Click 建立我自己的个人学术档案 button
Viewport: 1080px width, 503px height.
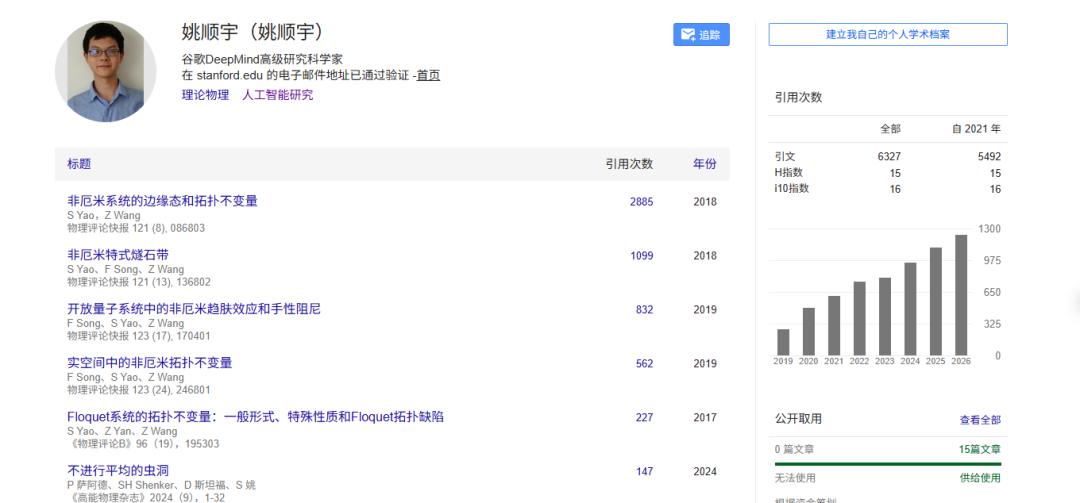coord(888,34)
